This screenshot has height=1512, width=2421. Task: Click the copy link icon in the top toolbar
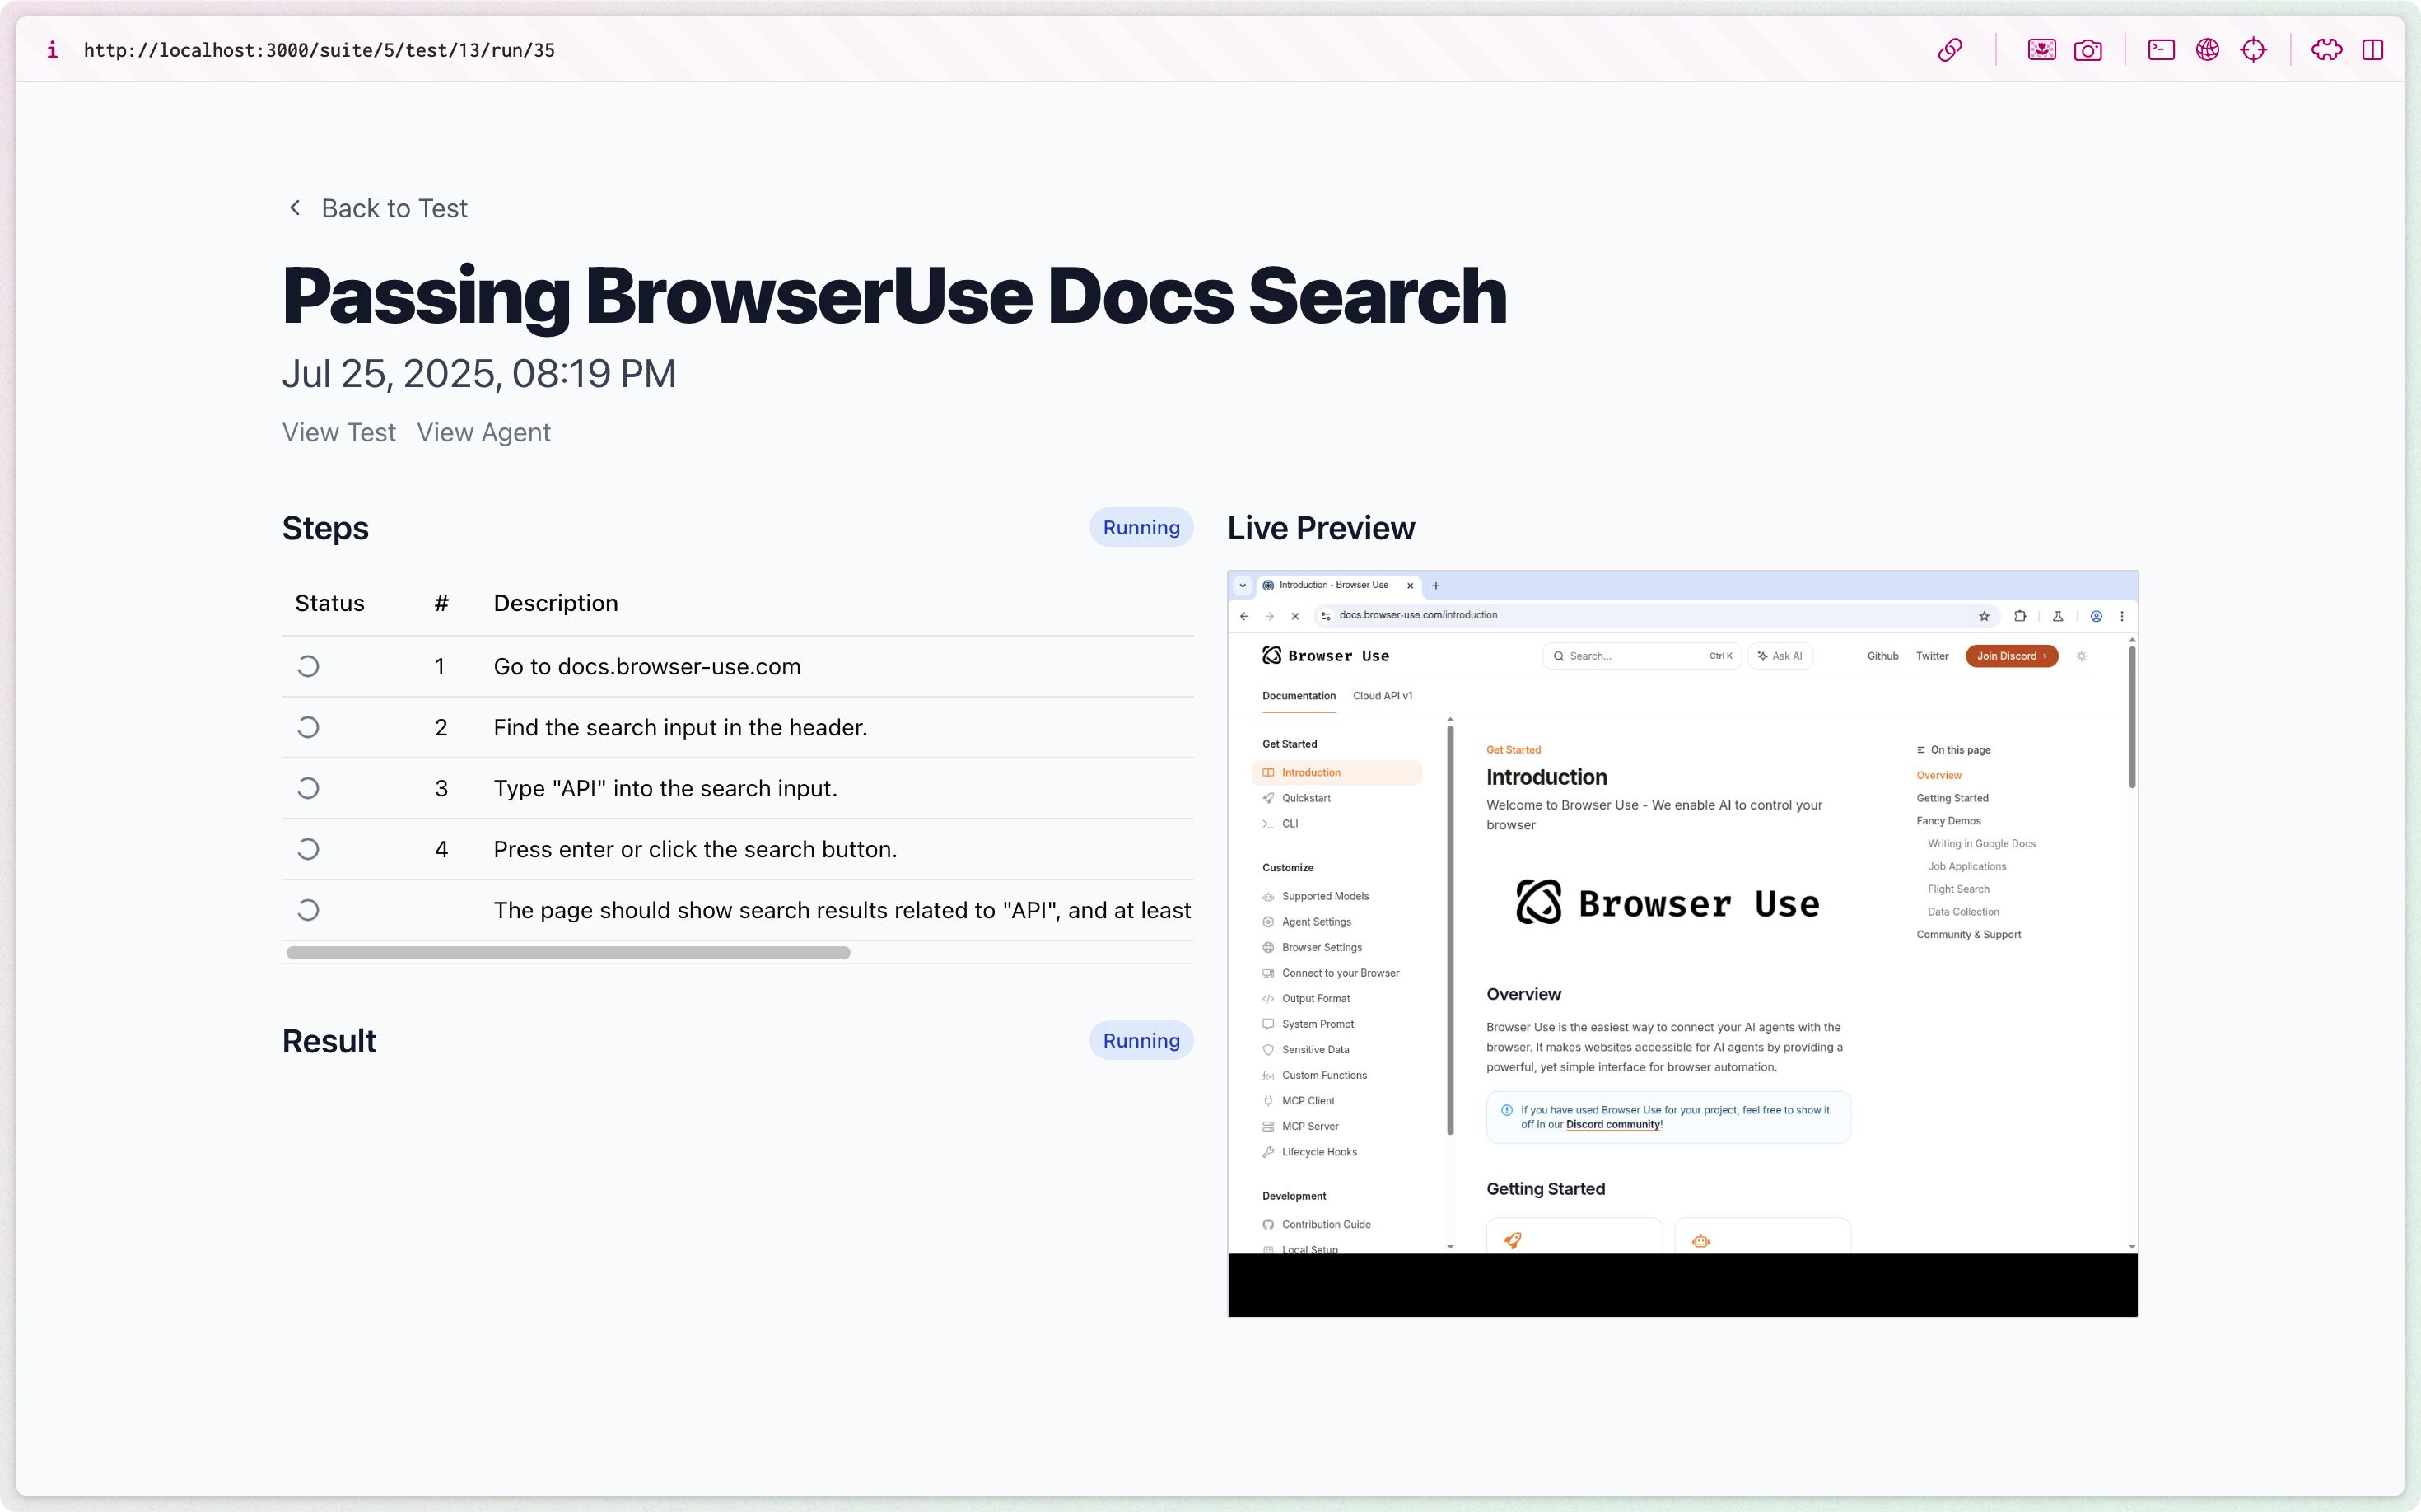(x=1950, y=49)
